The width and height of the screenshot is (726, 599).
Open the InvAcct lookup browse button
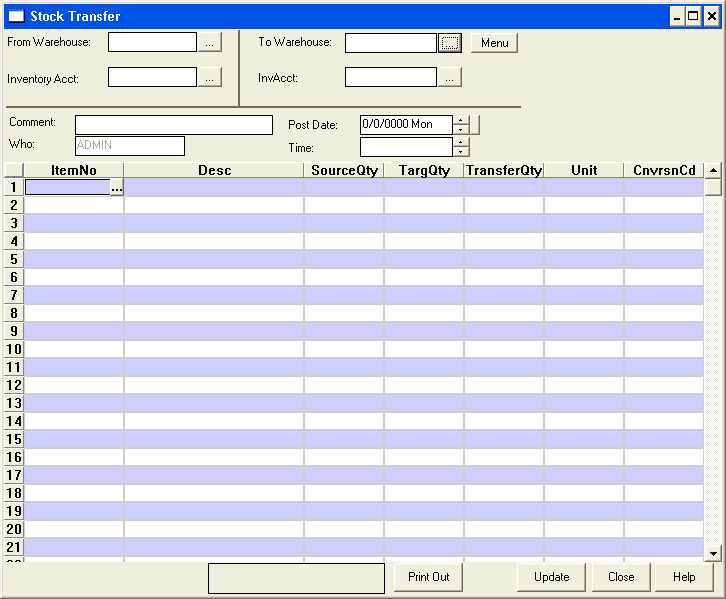pyautogui.click(x=450, y=77)
